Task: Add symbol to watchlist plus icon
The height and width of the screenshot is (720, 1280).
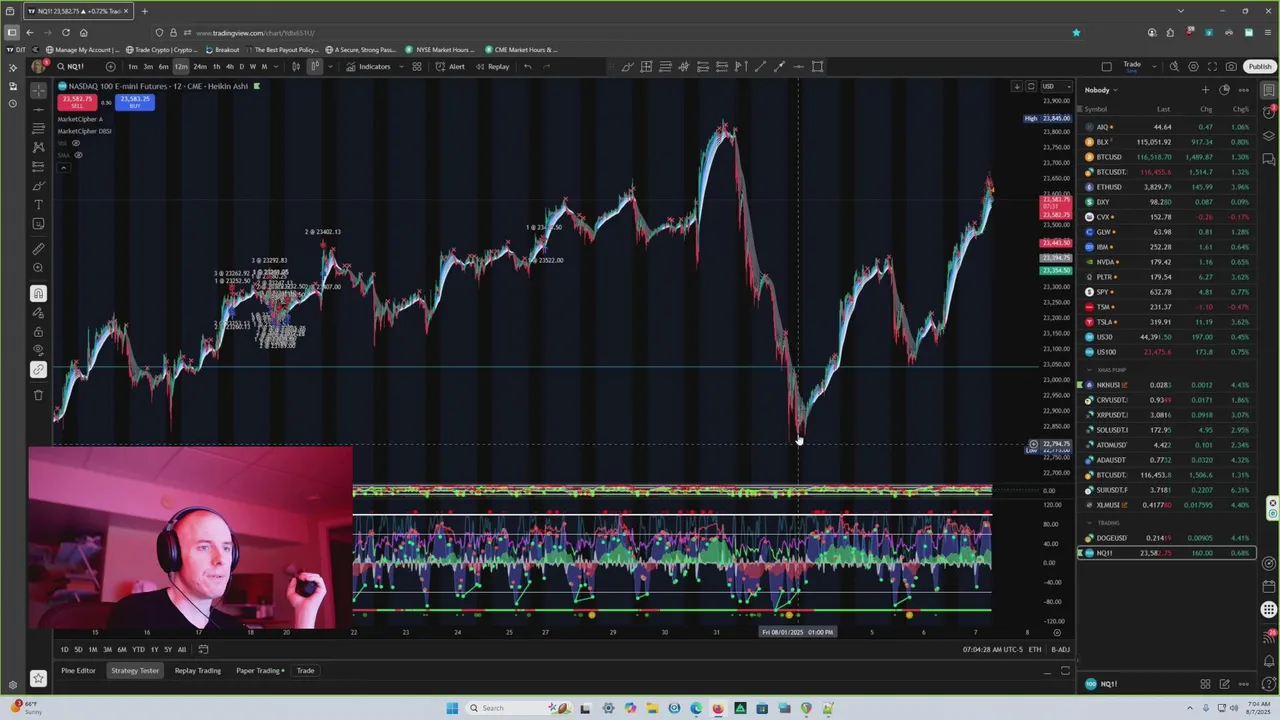Action: (x=1205, y=90)
